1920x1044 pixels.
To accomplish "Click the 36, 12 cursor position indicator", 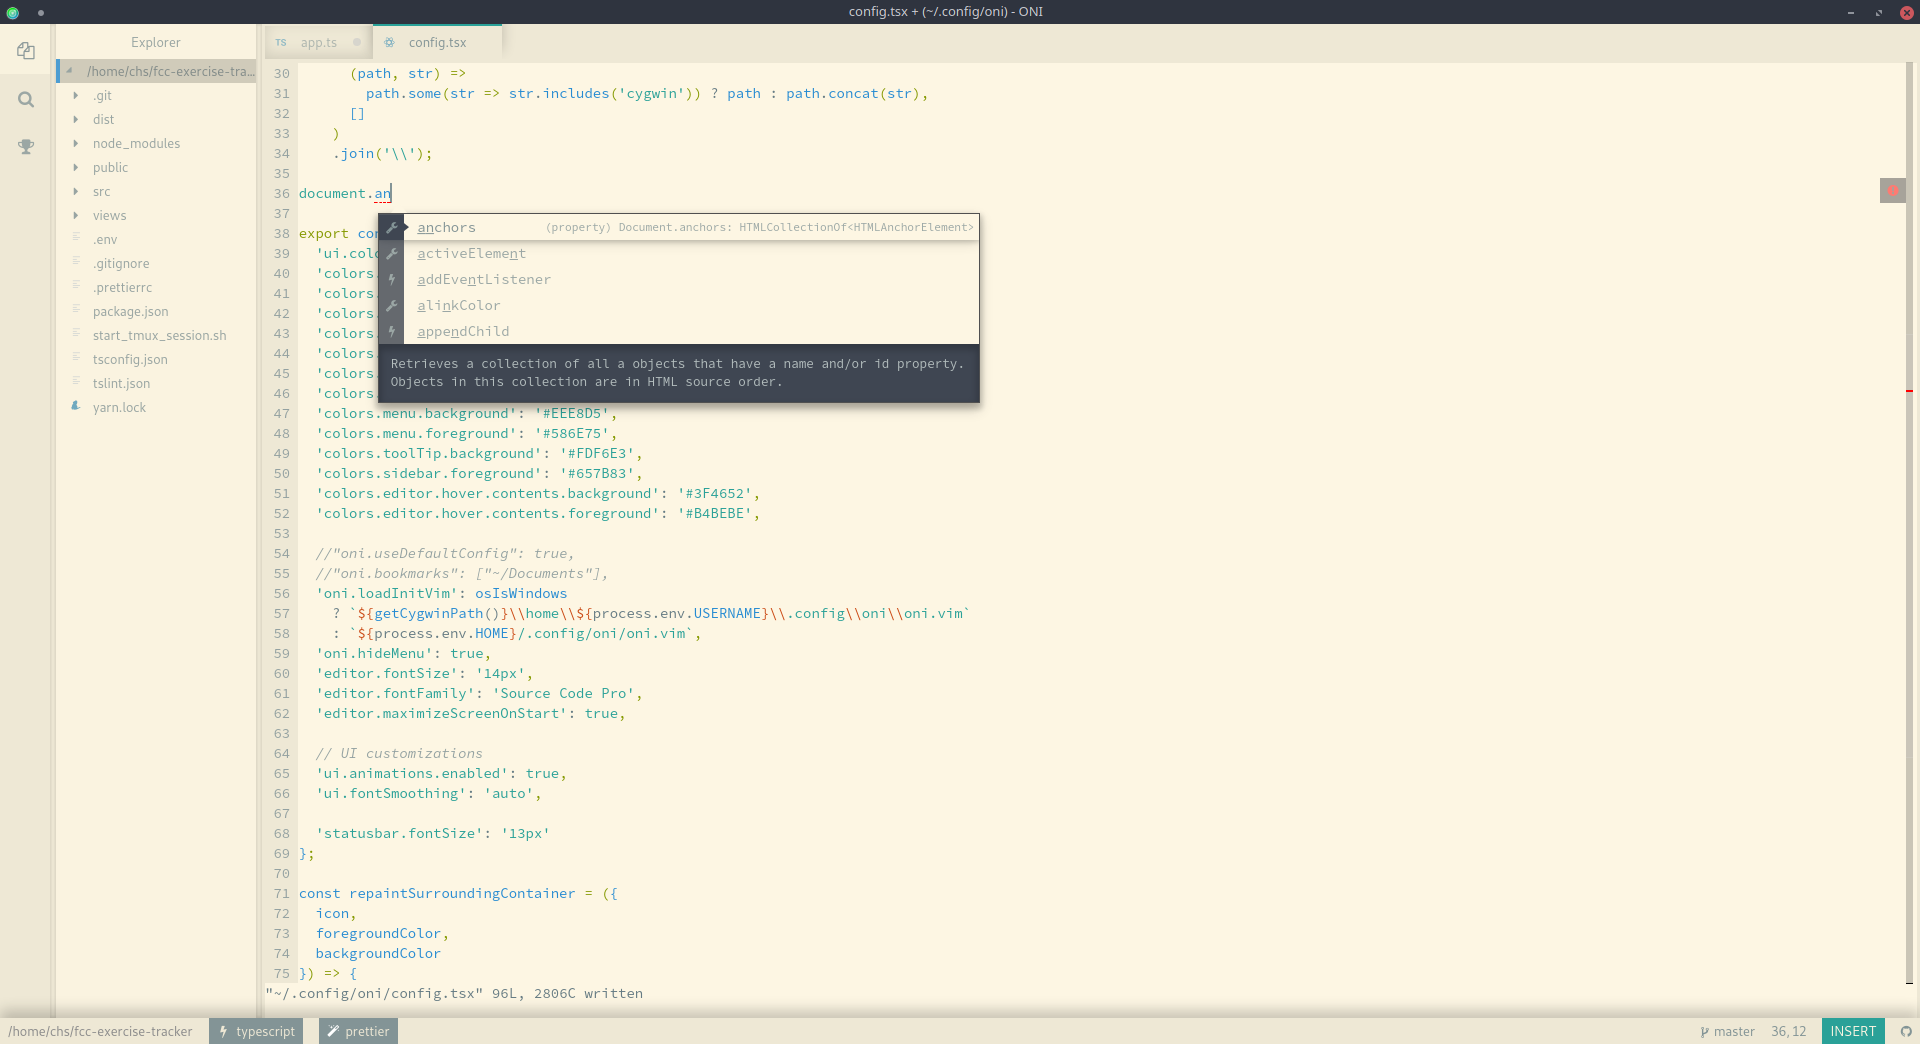I will coord(1789,1031).
